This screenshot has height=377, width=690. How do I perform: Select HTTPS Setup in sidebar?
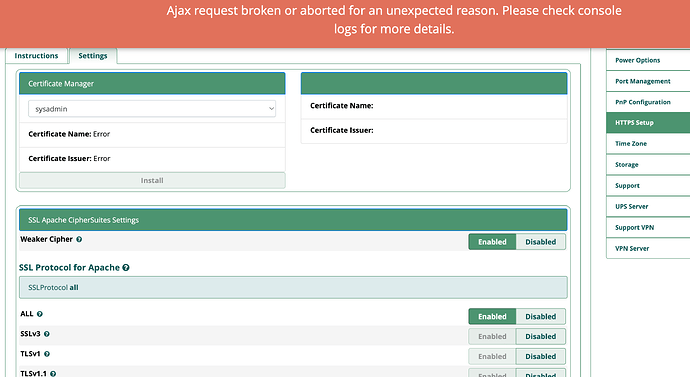[x=648, y=123]
